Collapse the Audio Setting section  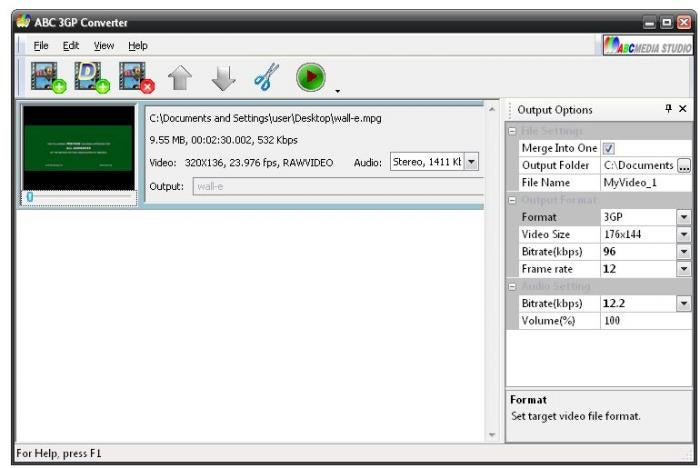(x=512, y=286)
